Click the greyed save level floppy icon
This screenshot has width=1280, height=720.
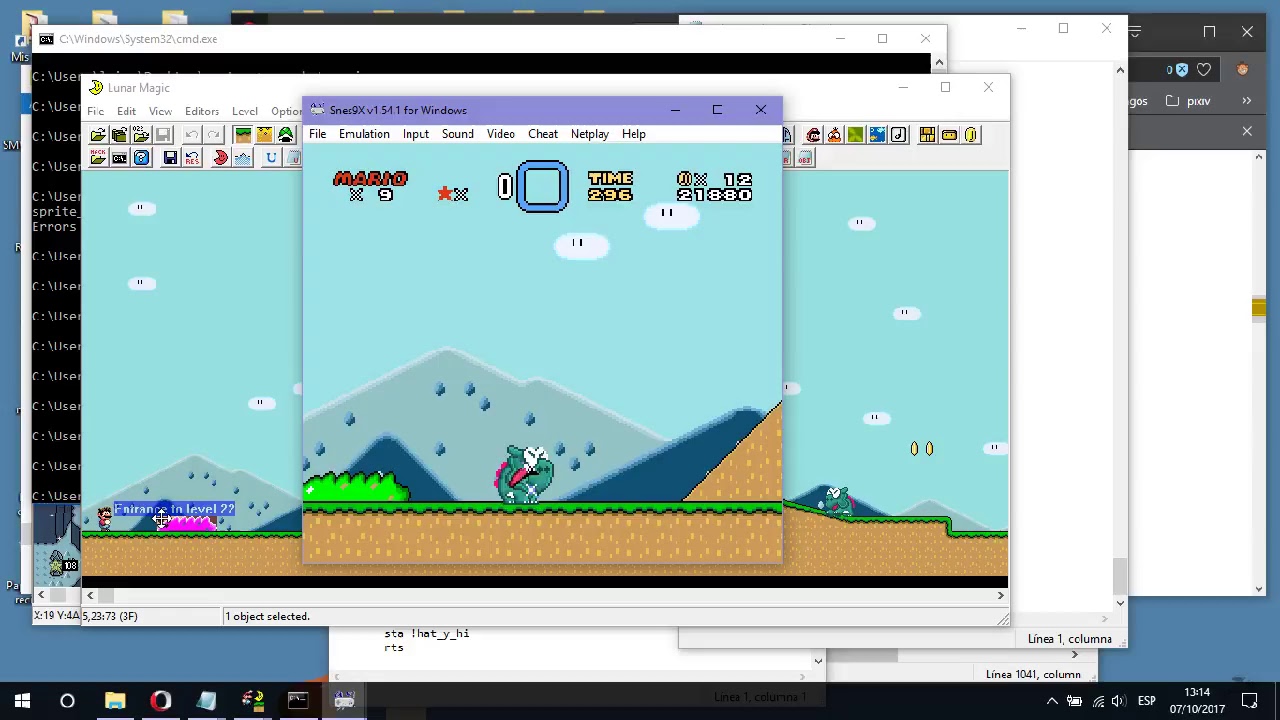[163, 135]
